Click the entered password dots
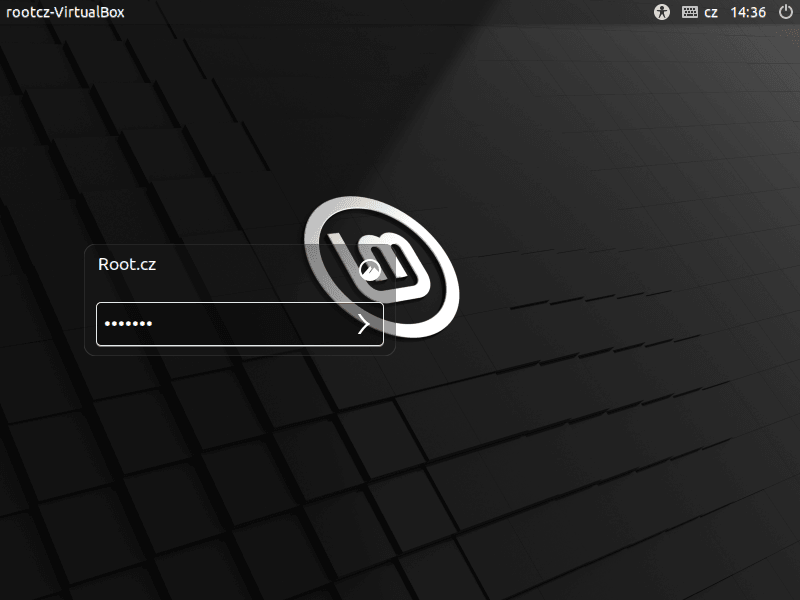 click(x=127, y=323)
